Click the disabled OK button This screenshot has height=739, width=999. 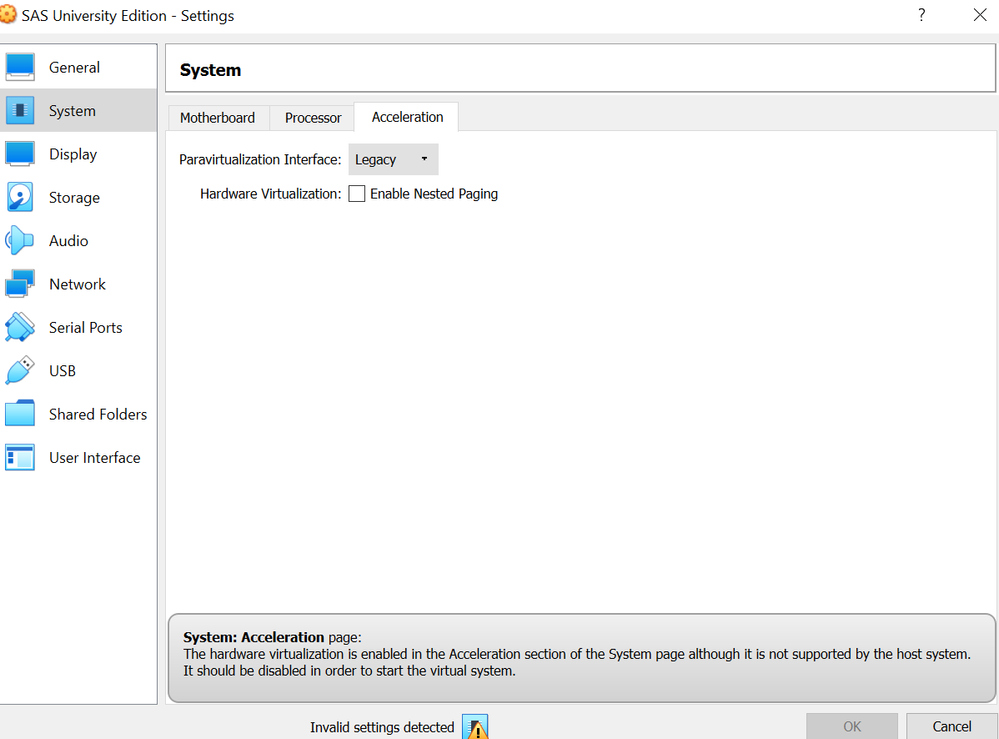tap(852, 726)
